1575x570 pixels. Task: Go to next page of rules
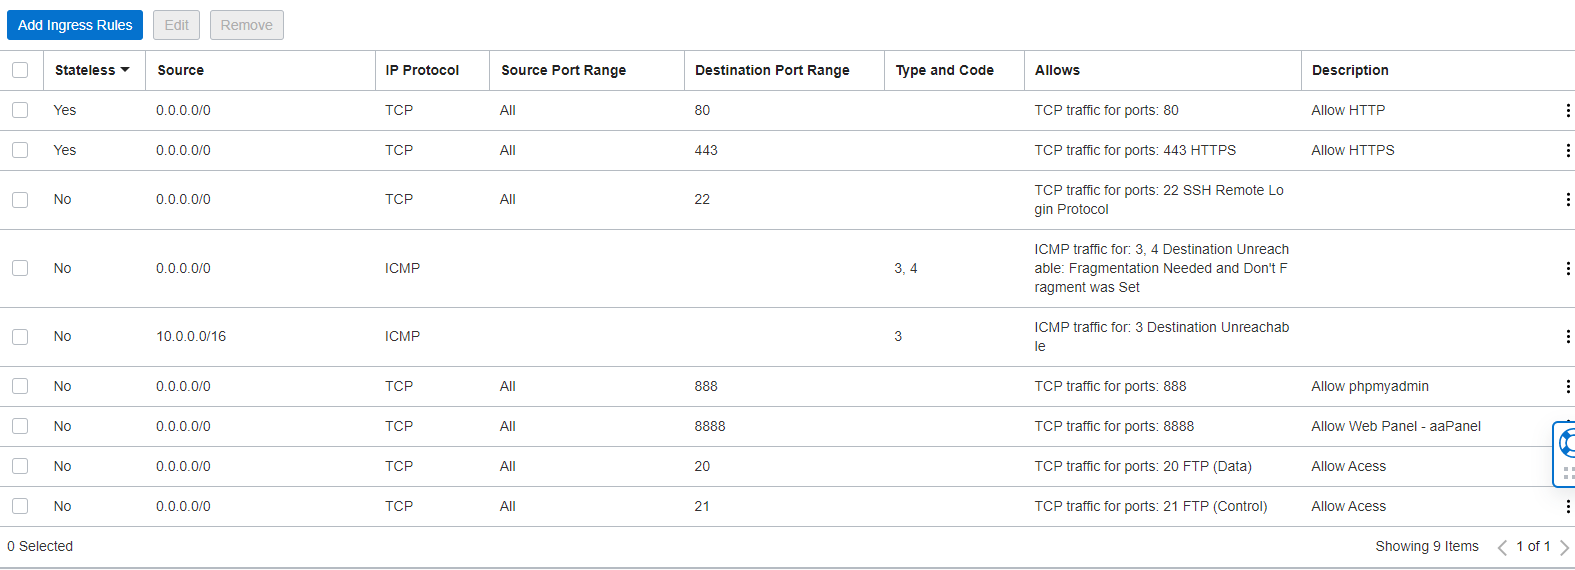(x=1564, y=547)
